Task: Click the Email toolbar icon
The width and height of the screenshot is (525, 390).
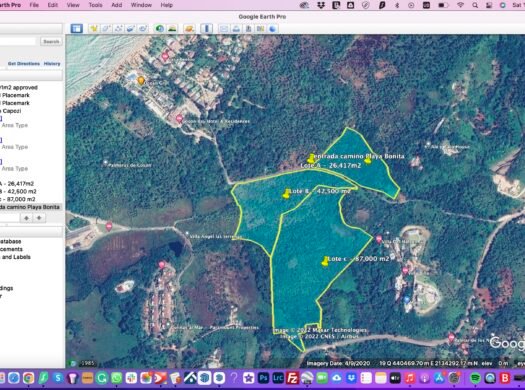Action: pos(224,28)
